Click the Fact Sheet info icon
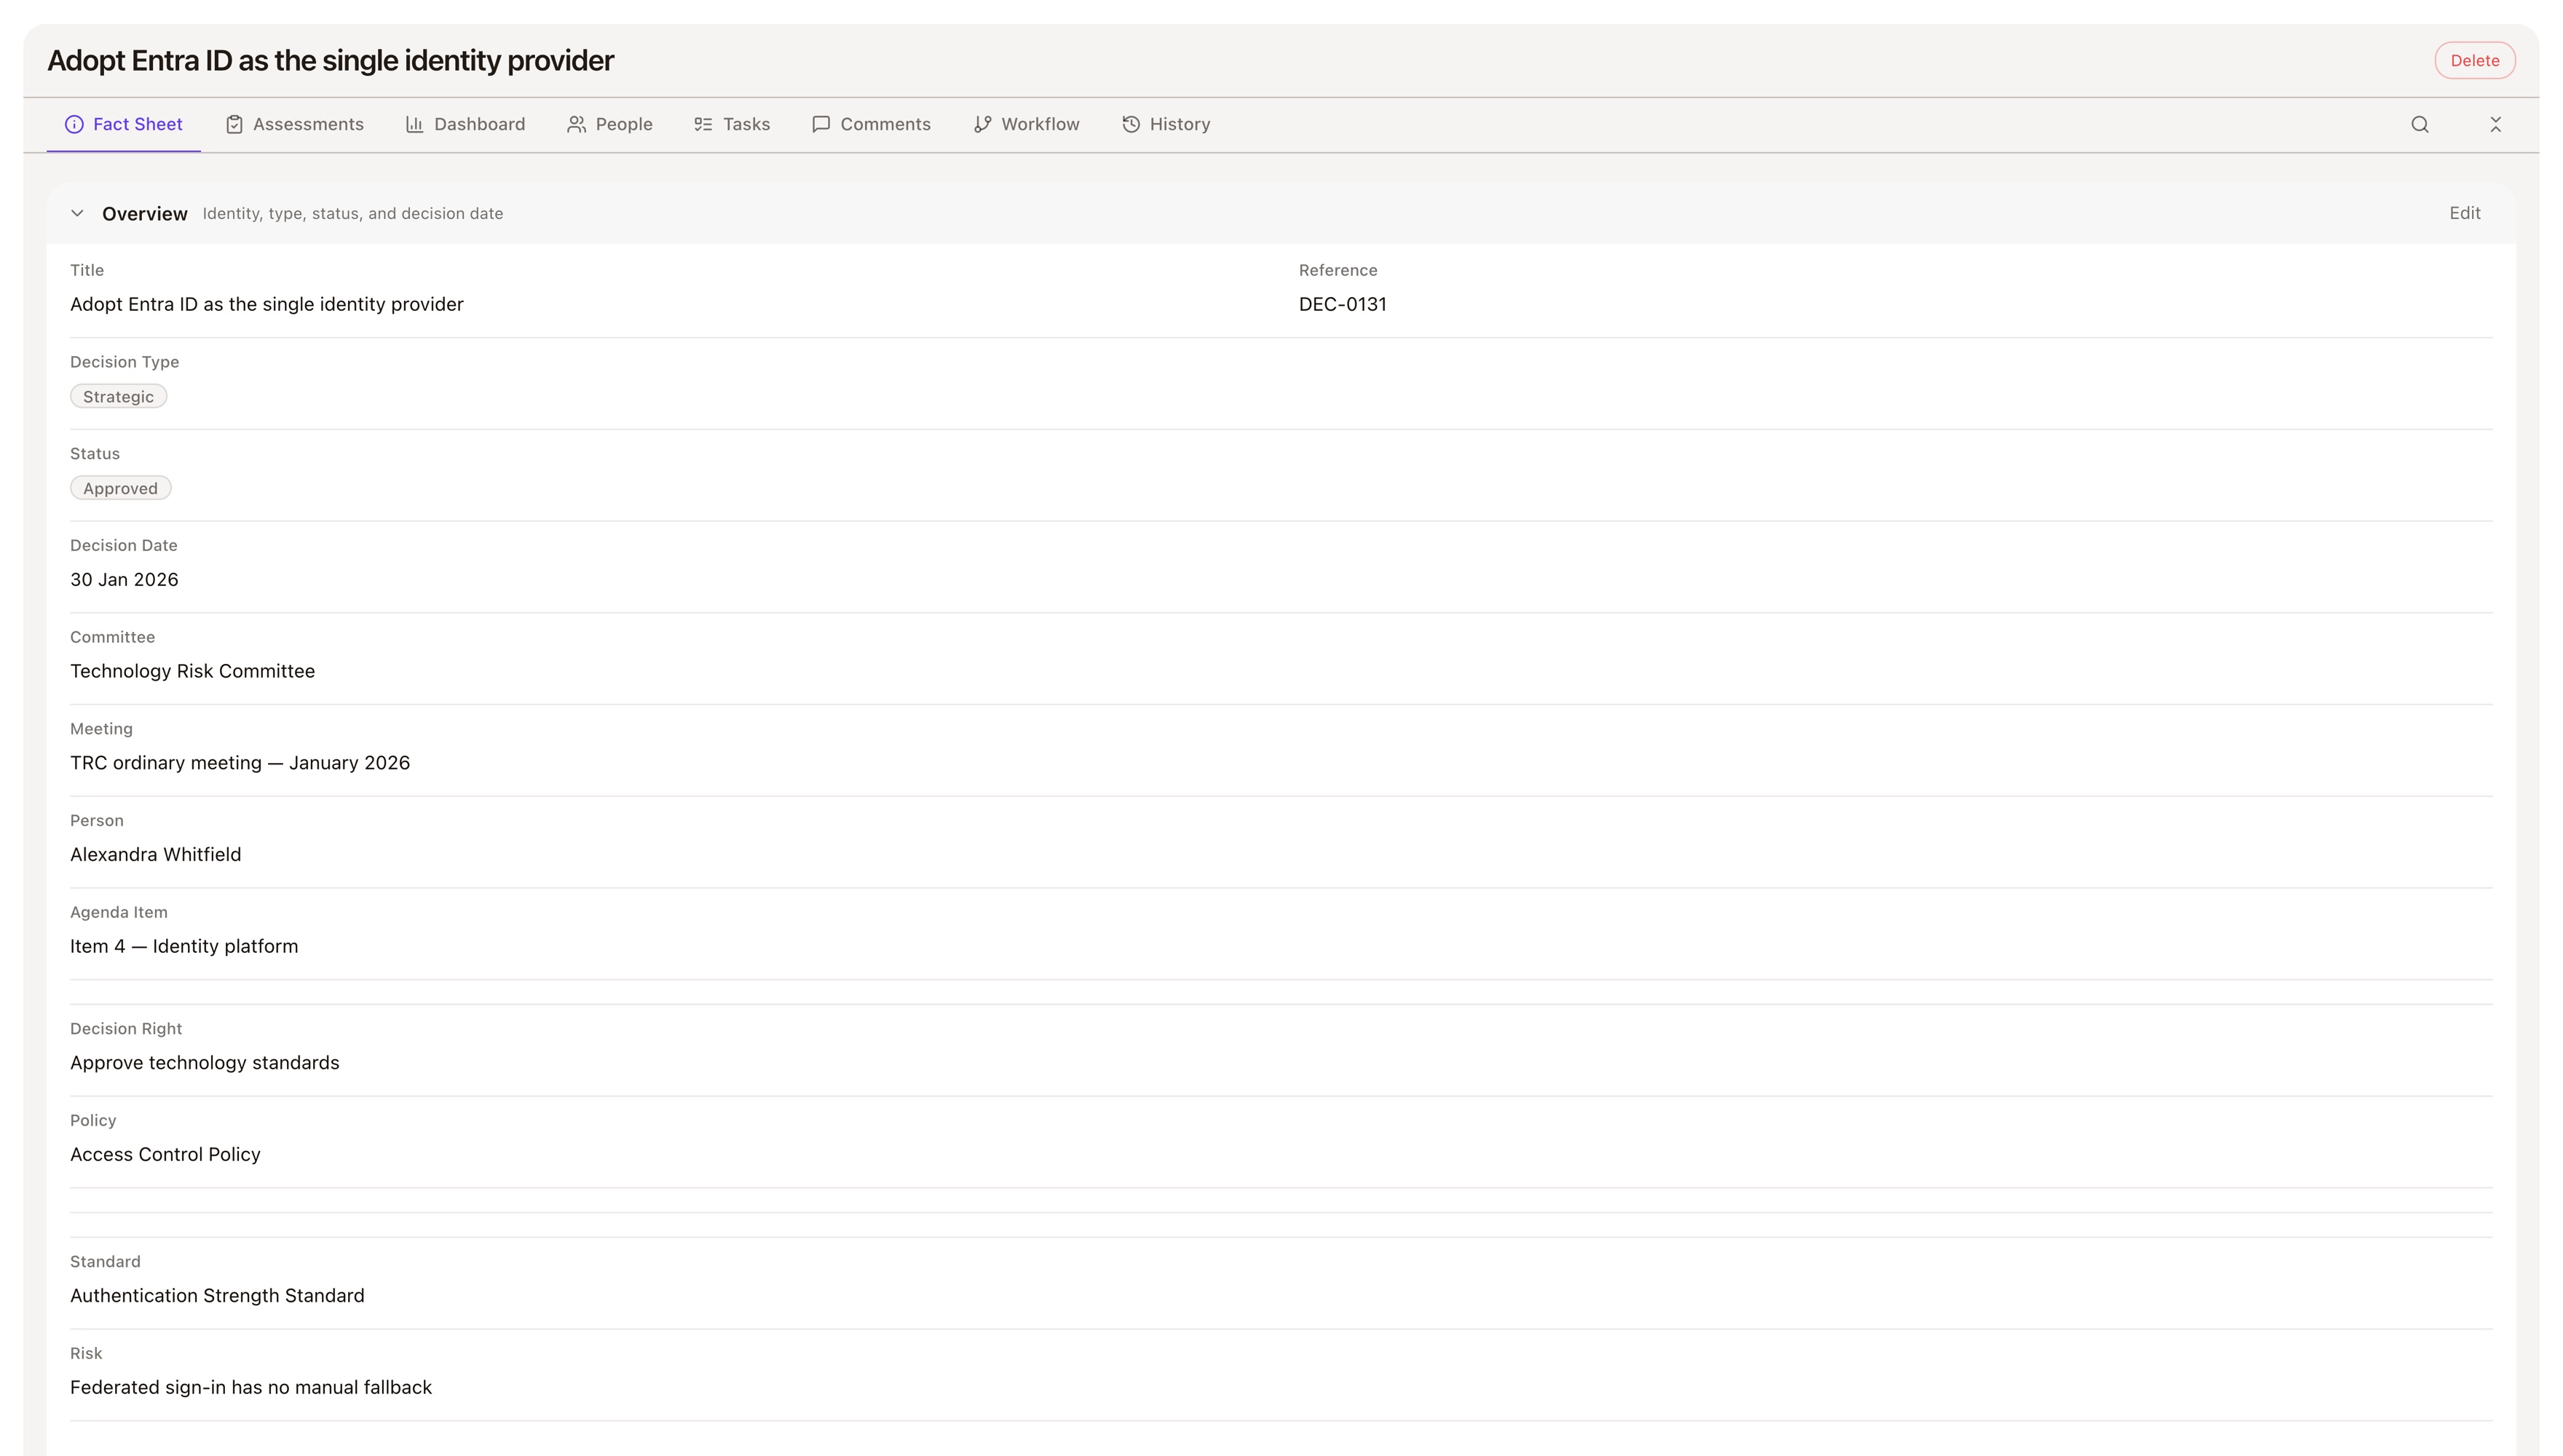Screen dimensions: 2563x1456 74,124
